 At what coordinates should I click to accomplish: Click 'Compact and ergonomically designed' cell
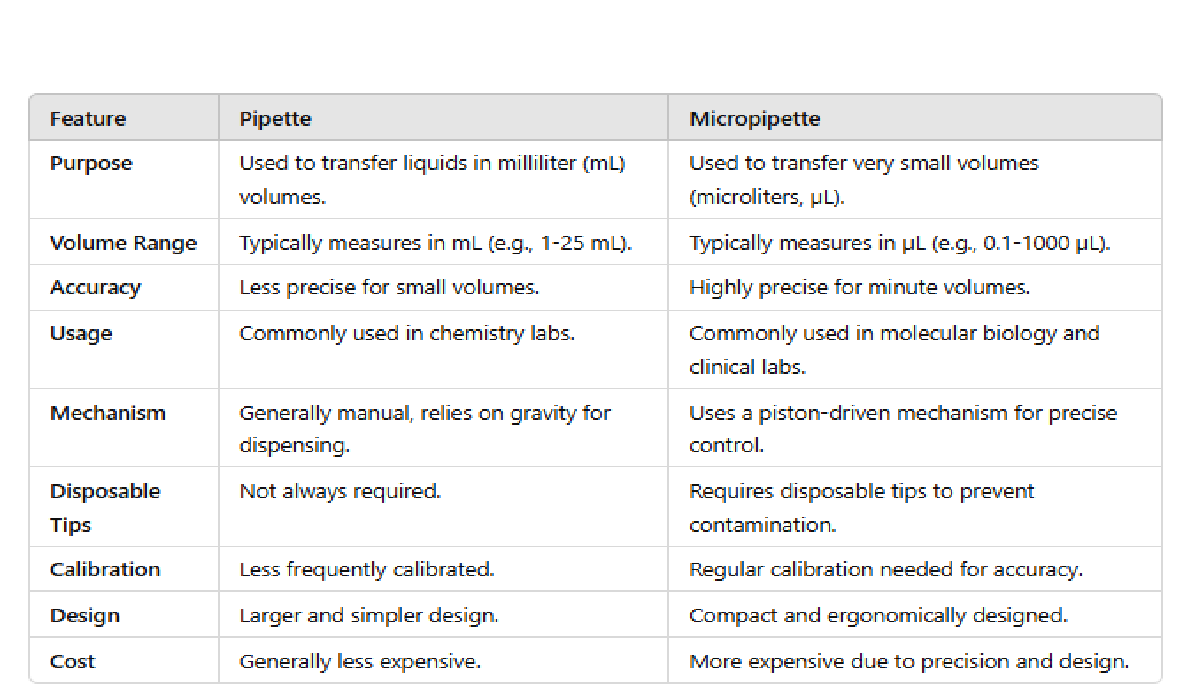(877, 615)
